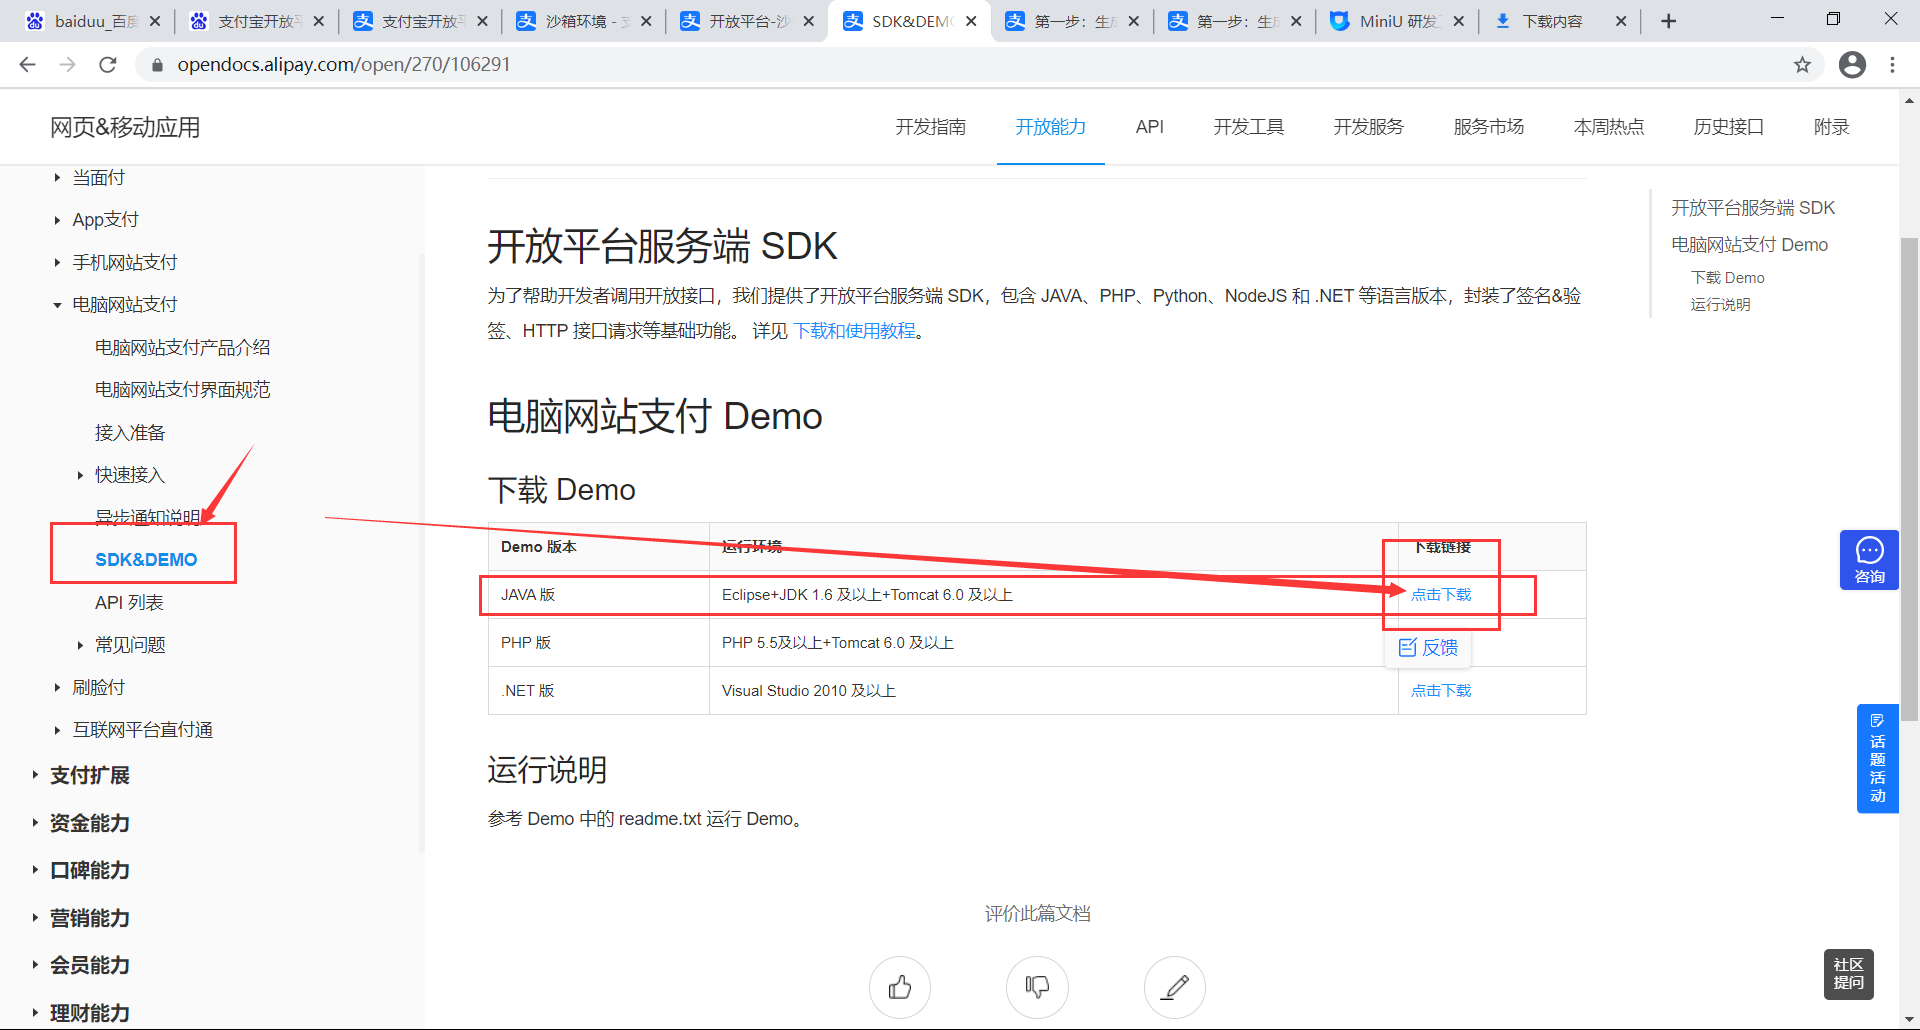Click the 反馈 feedback popup
This screenshot has height=1030, width=1920.
click(1428, 647)
